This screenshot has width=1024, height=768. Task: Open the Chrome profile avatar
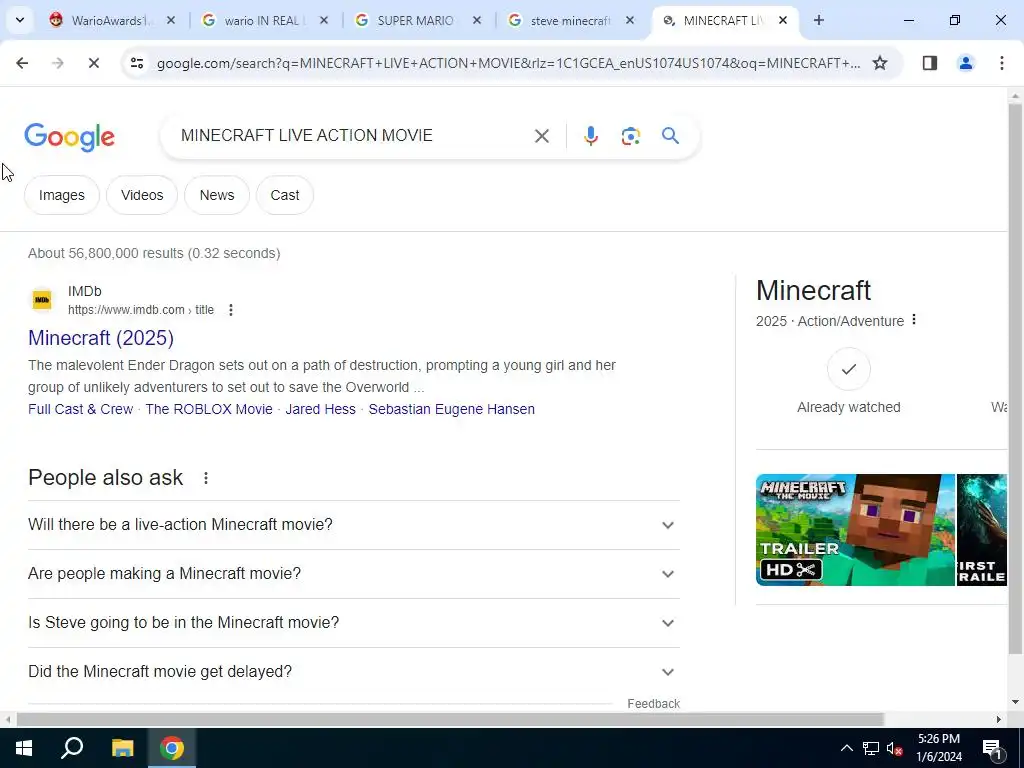[x=965, y=63]
